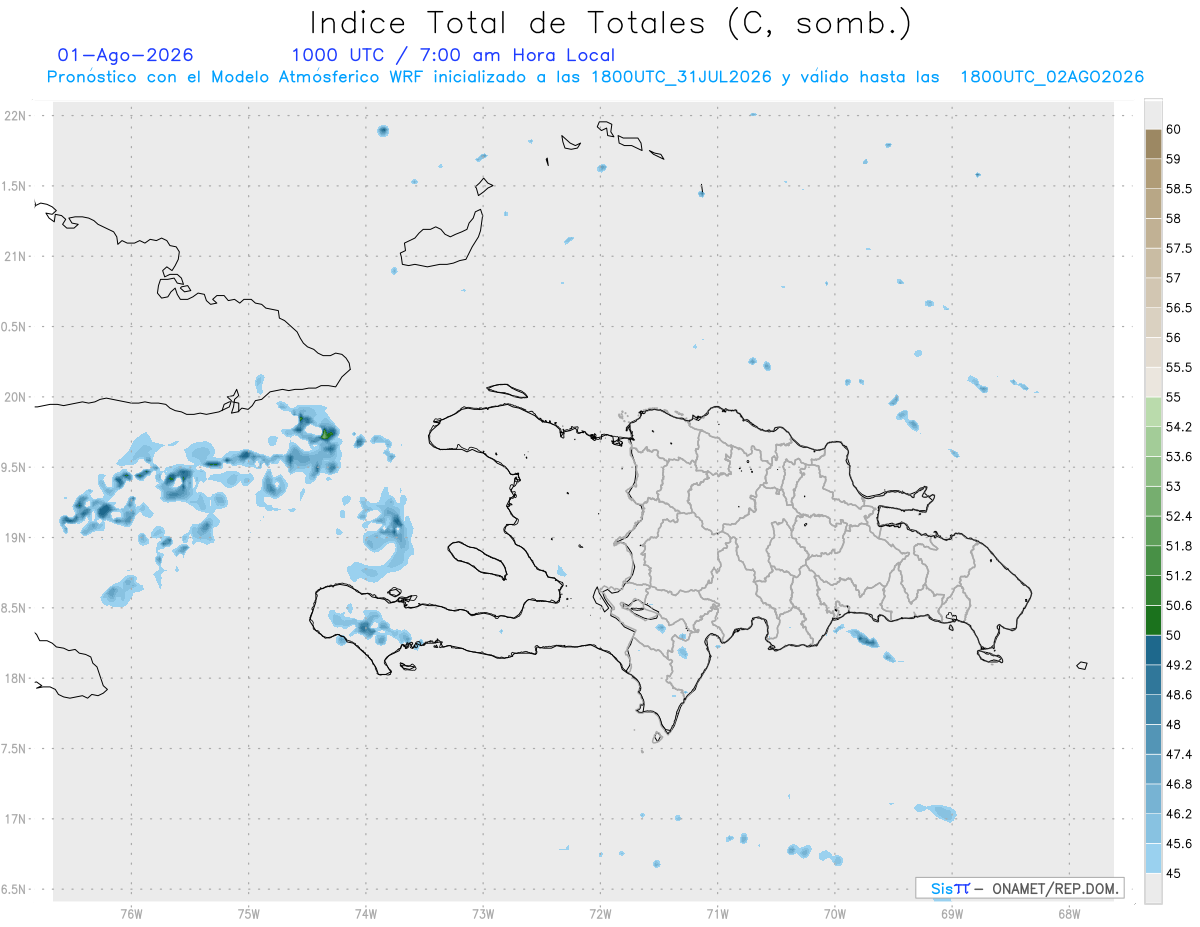This screenshot has height=927, width=1200.
Task: Click the colorbar label "50.6"
Action: click(x=1179, y=606)
